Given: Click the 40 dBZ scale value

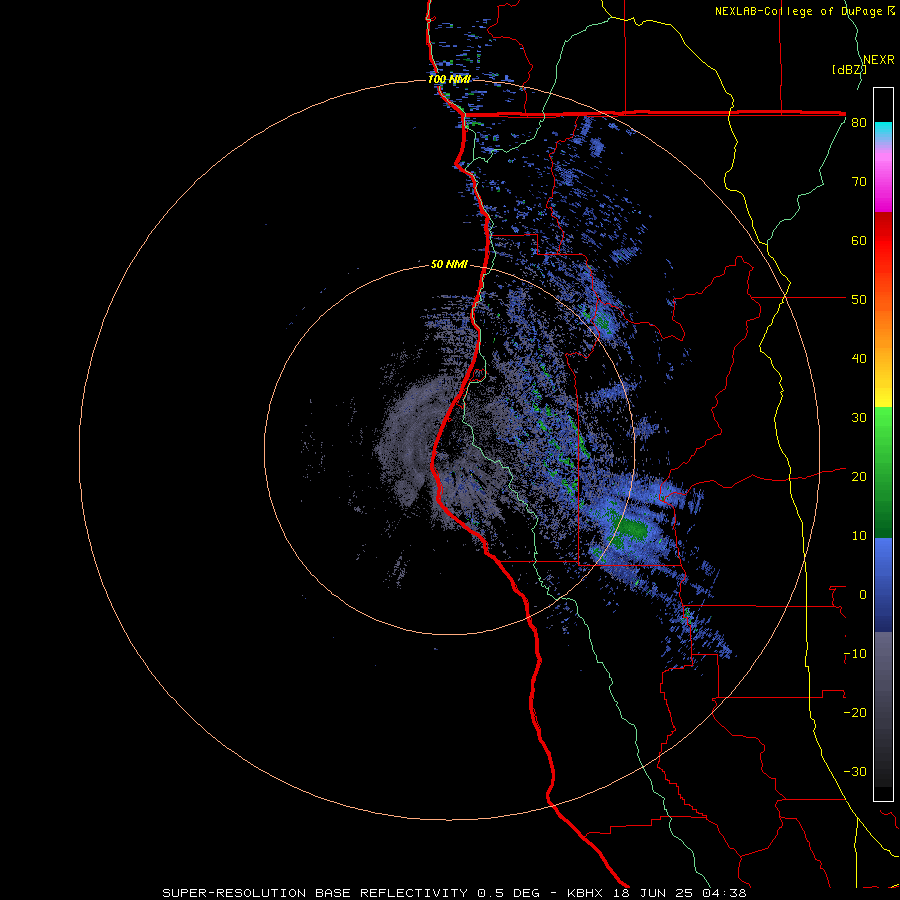Looking at the screenshot, I should tap(859, 359).
